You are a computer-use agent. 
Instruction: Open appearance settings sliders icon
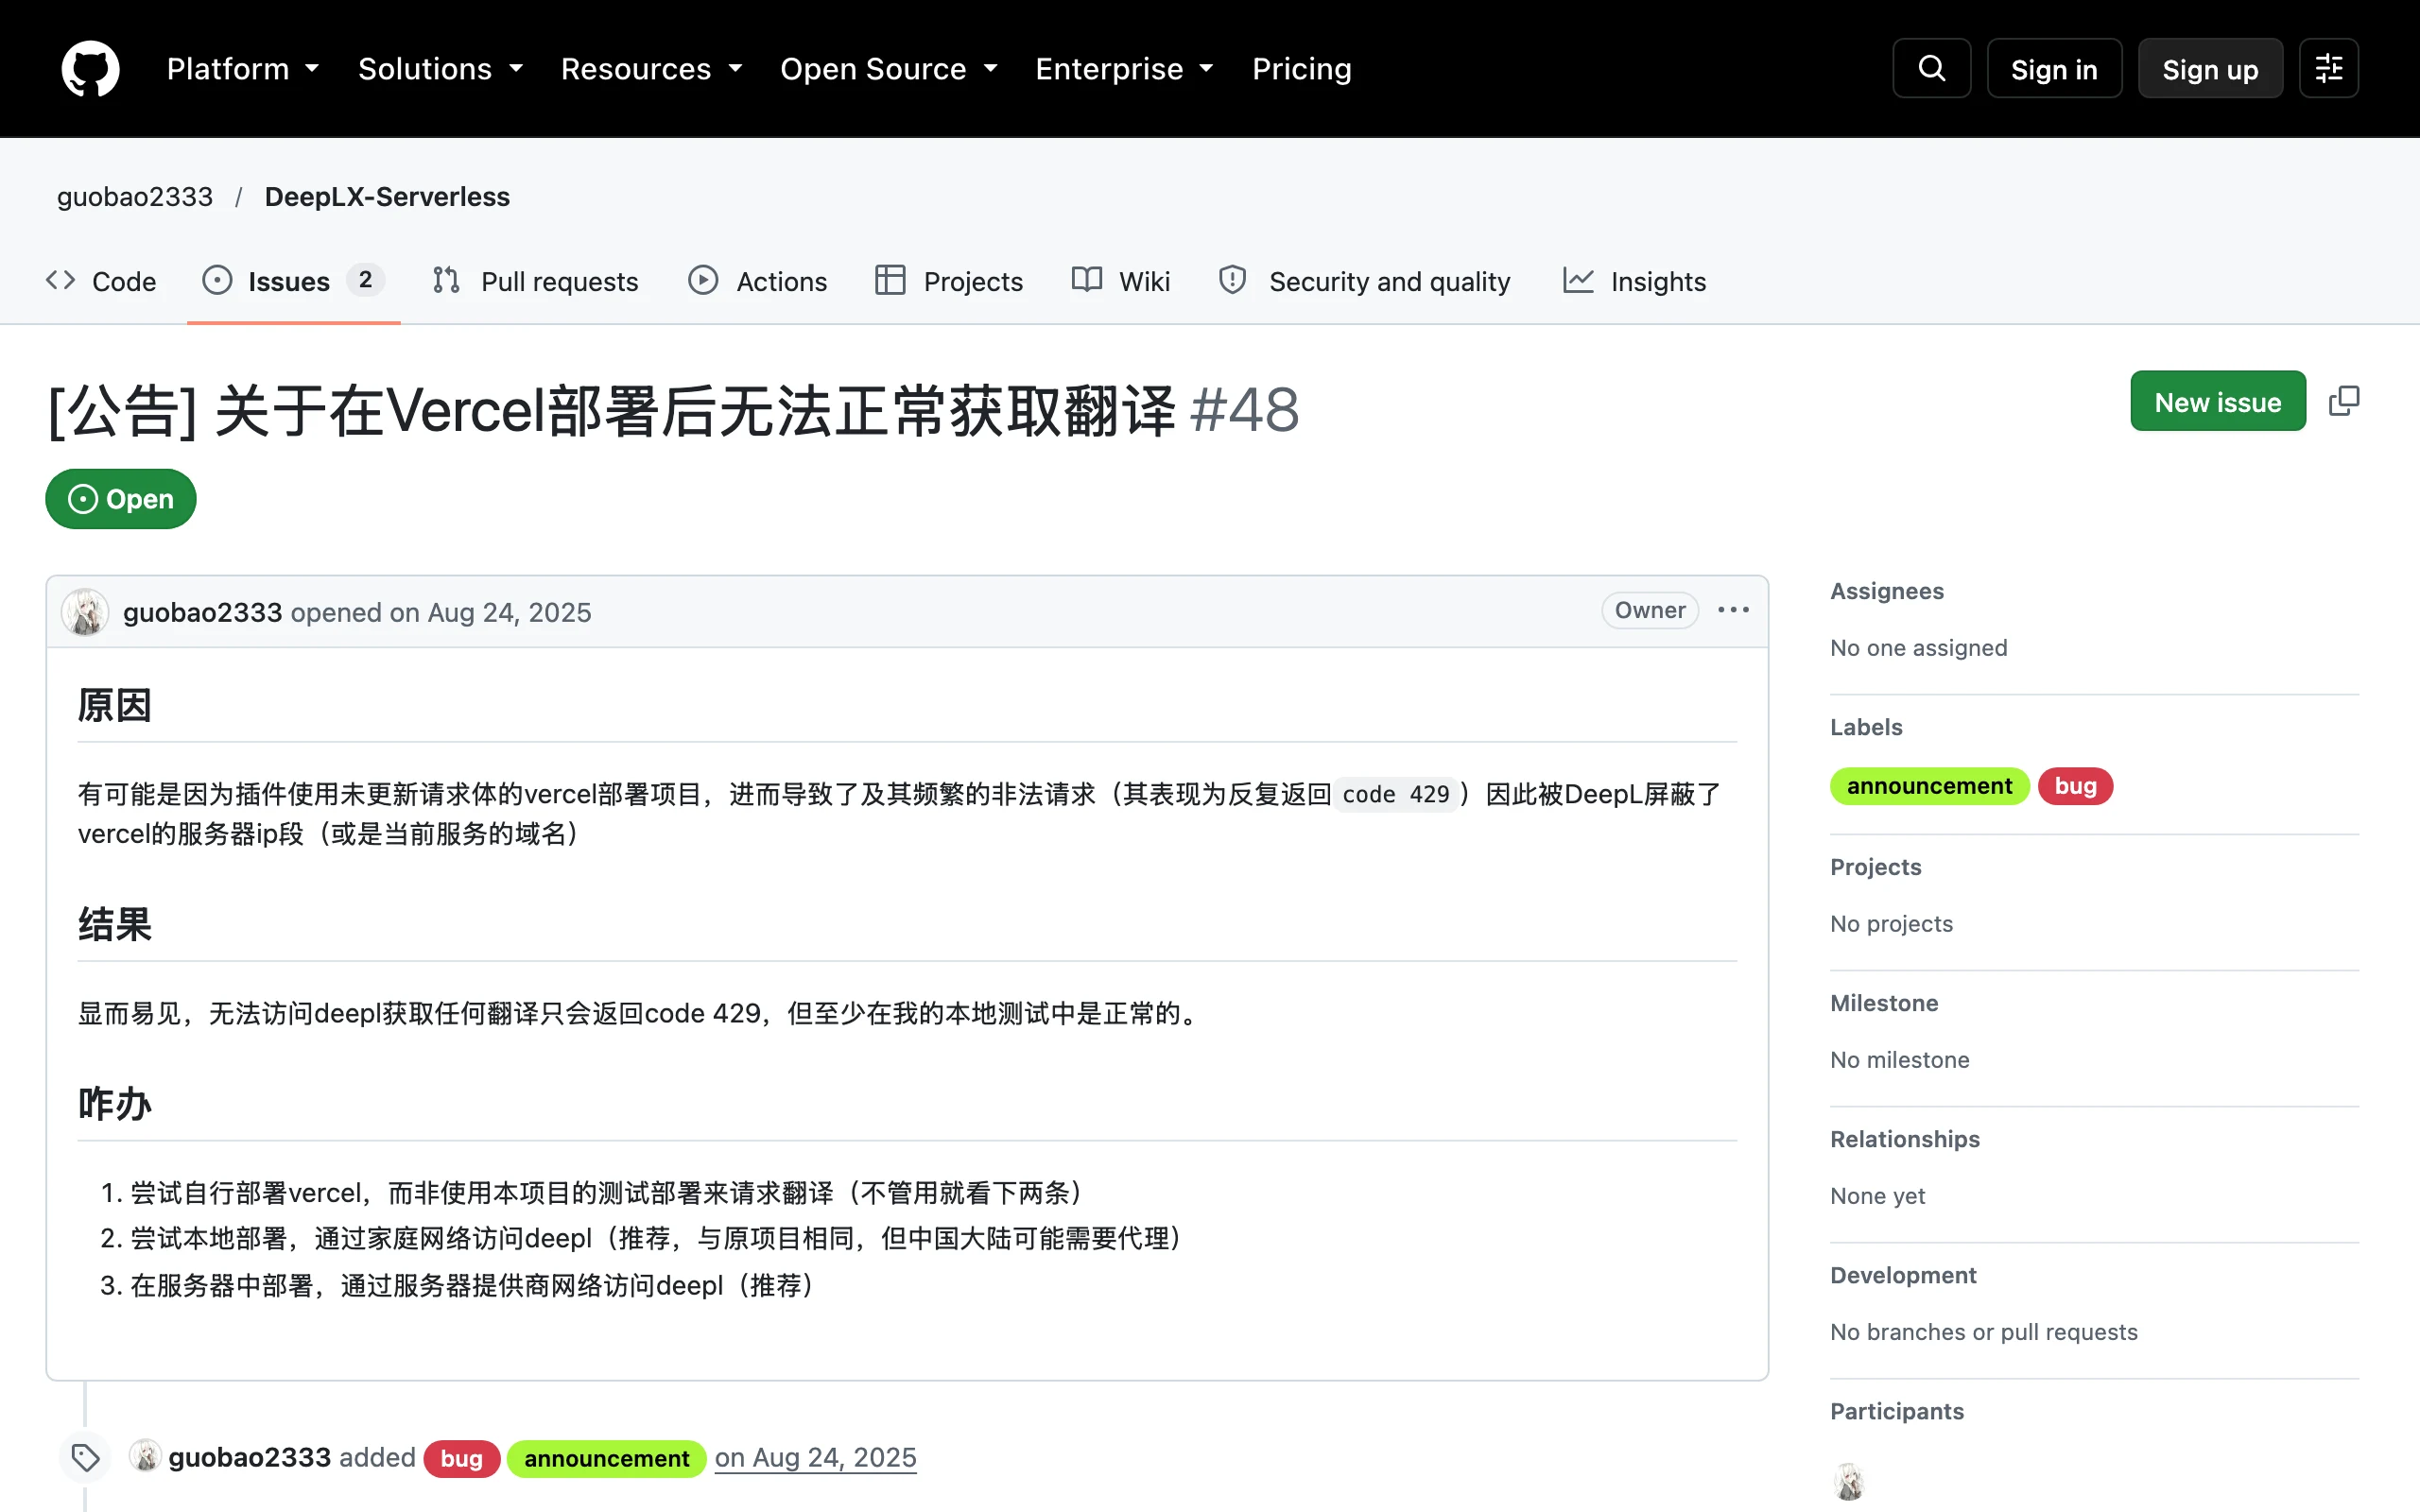[2328, 68]
